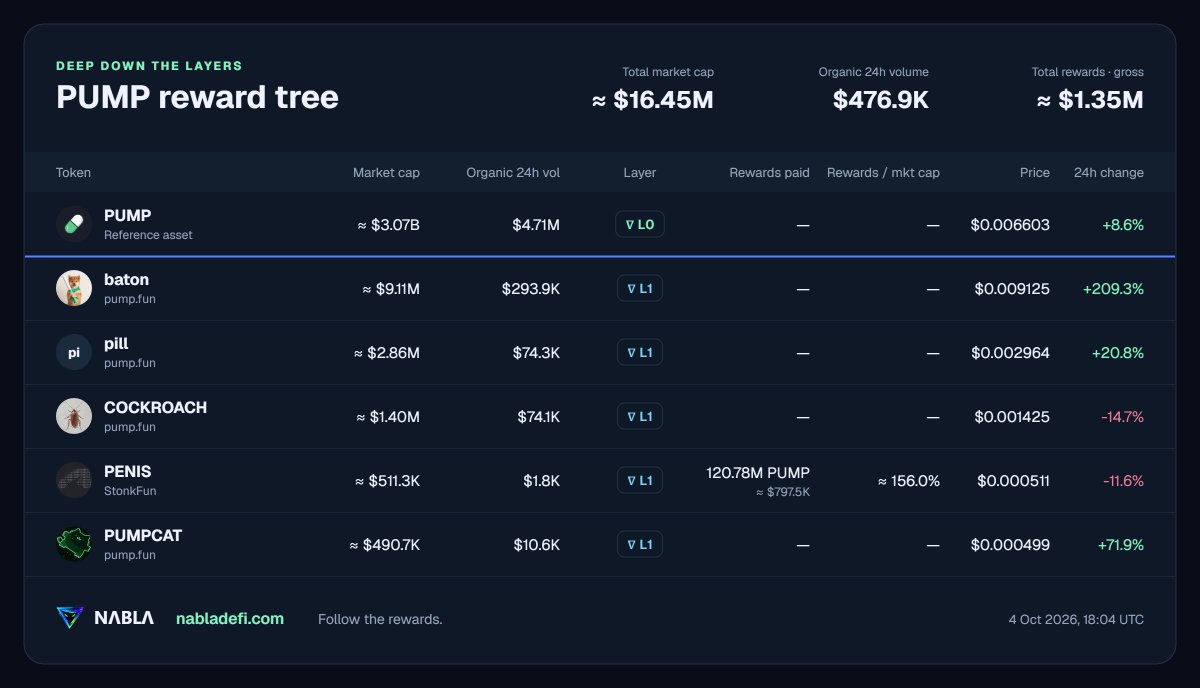Click the 120.78M PUMP rewards value
The height and width of the screenshot is (688, 1200).
click(758, 472)
